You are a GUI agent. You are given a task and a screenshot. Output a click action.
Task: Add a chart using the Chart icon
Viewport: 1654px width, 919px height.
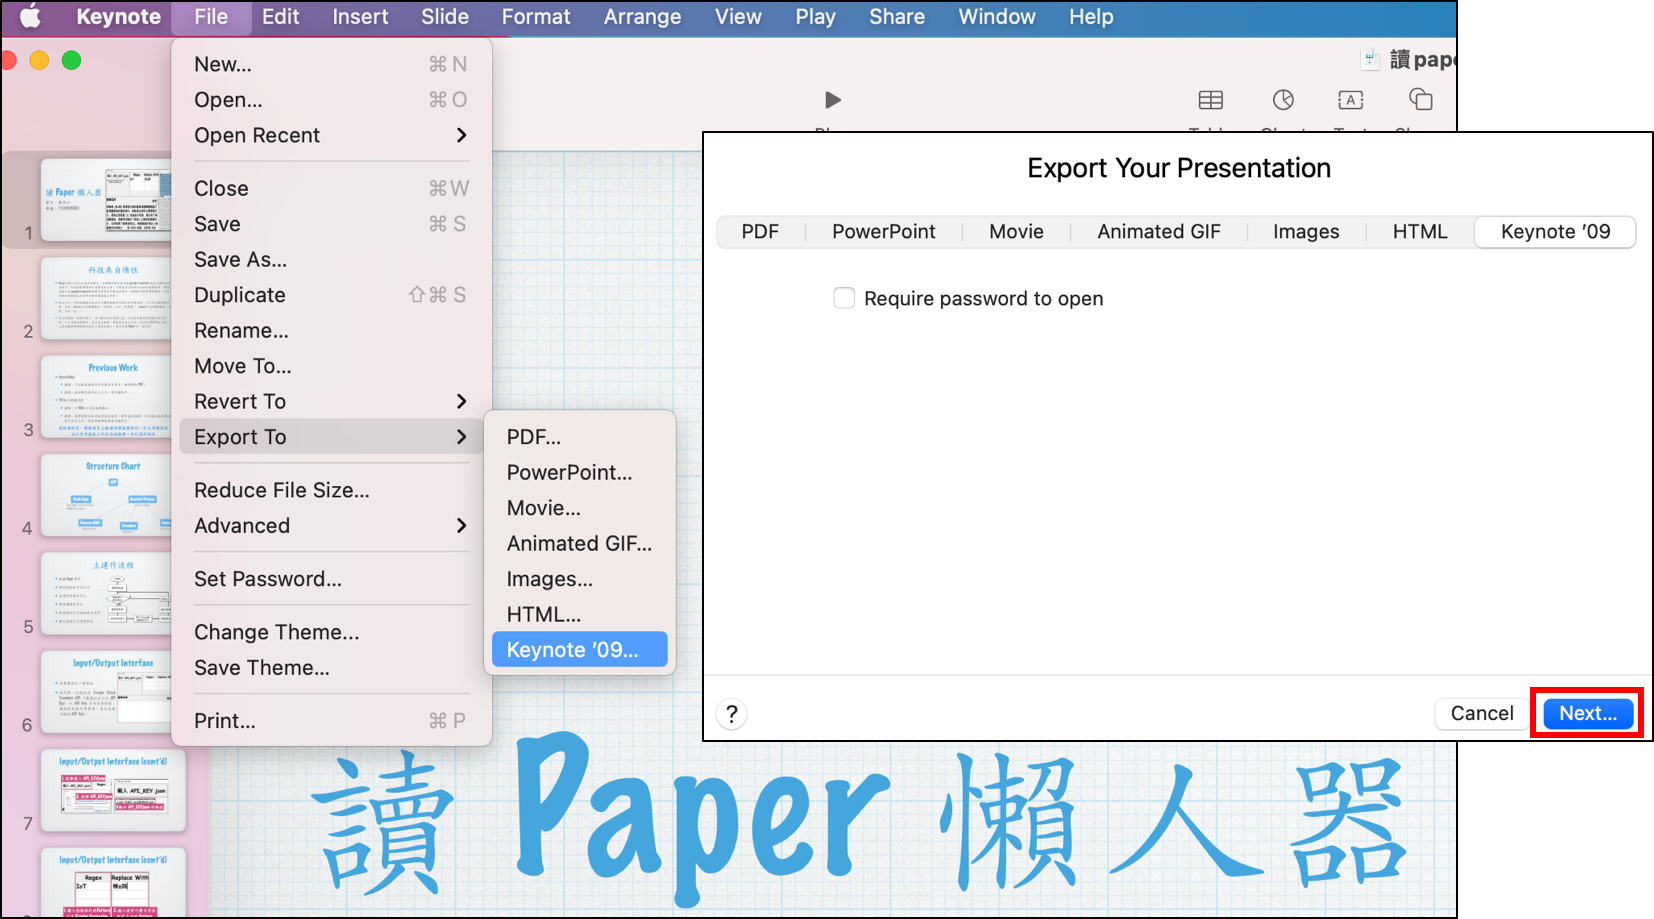(x=1283, y=100)
